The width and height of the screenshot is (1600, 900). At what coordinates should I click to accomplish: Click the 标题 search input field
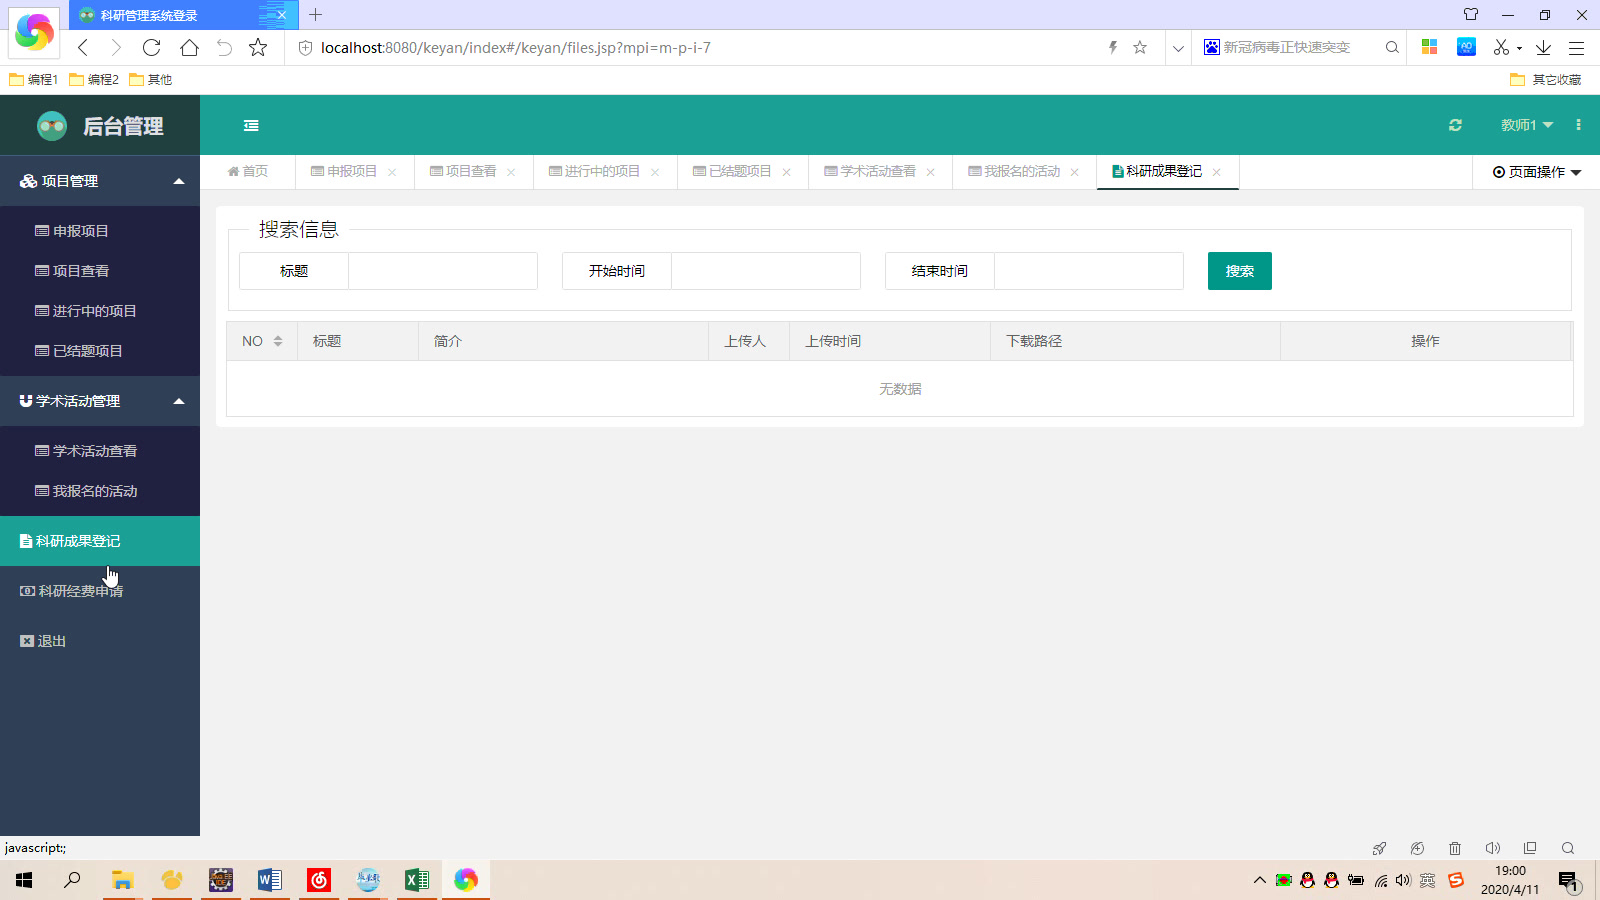point(443,270)
